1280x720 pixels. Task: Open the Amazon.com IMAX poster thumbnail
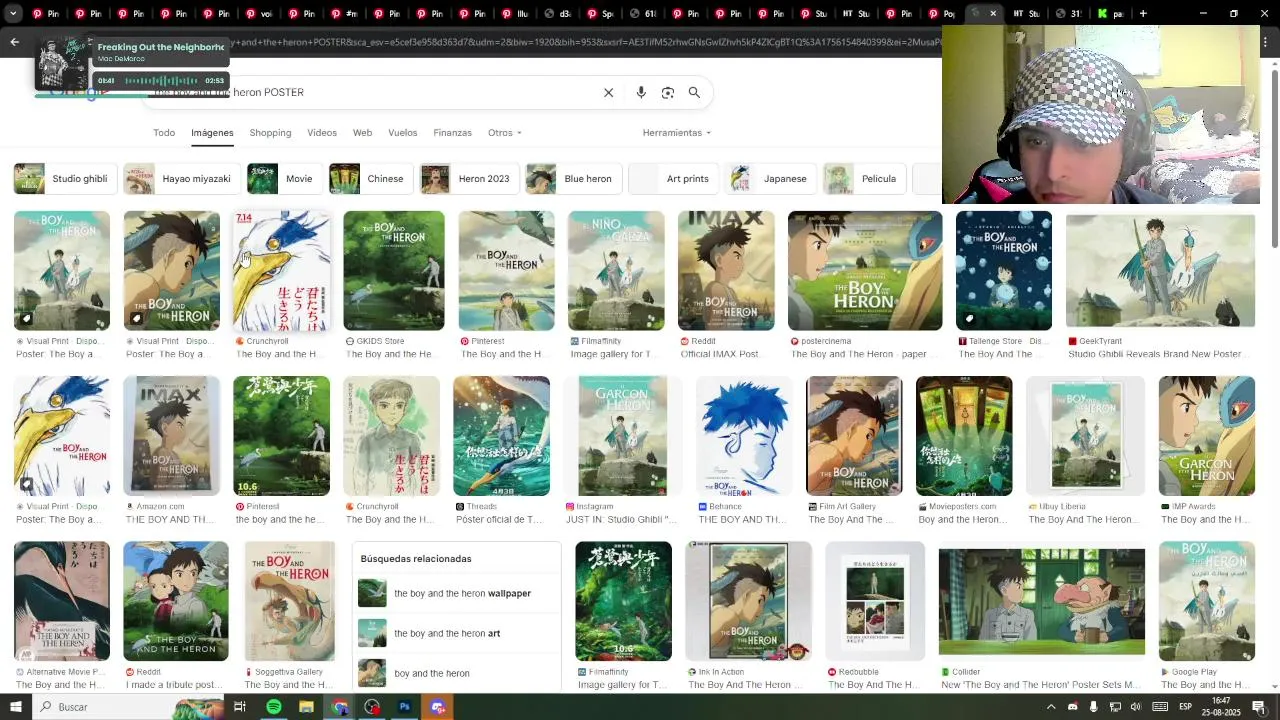pos(171,436)
